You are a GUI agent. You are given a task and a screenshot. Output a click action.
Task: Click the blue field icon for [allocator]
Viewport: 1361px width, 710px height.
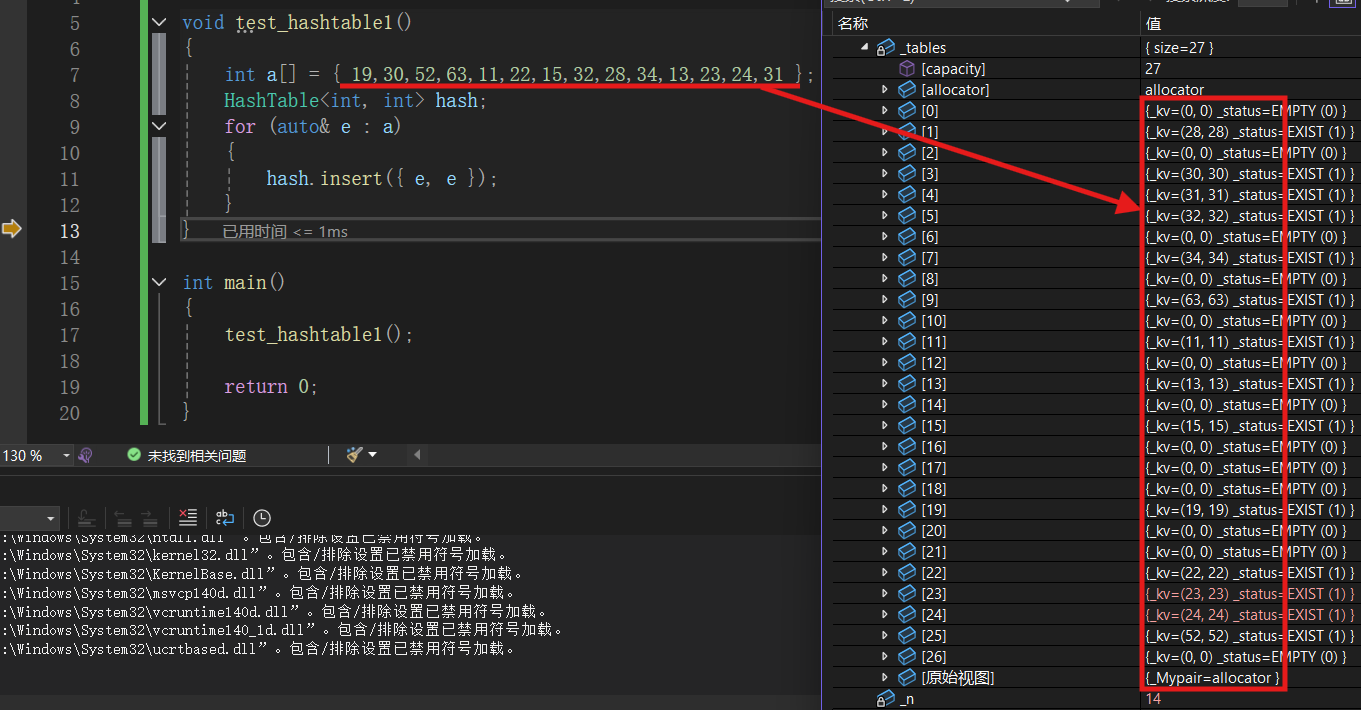907,90
